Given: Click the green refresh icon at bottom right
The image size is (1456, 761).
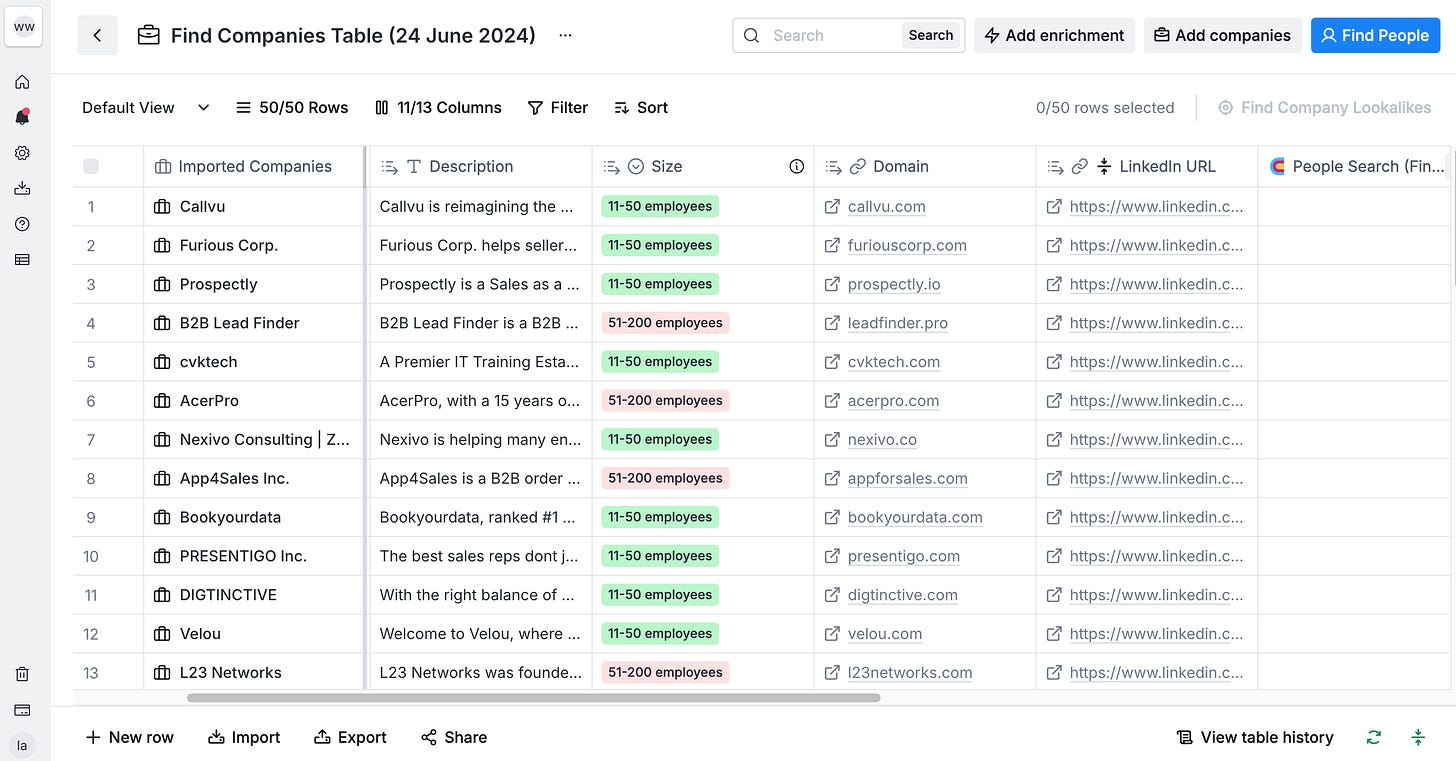Looking at the screenshot, I should [1374, 737].
